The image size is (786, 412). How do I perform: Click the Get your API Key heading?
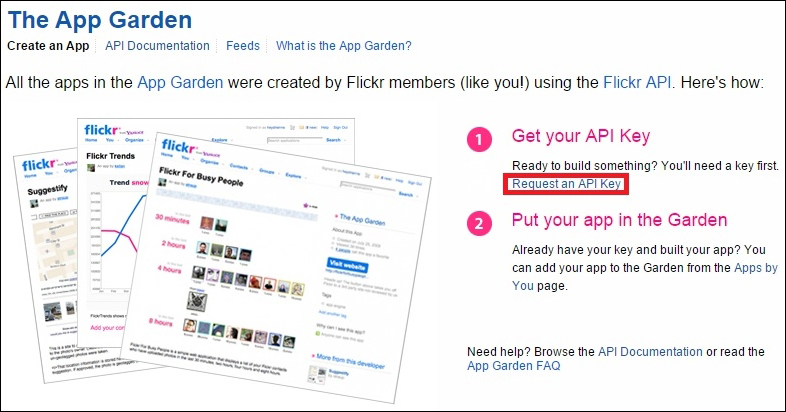(581, 136)
